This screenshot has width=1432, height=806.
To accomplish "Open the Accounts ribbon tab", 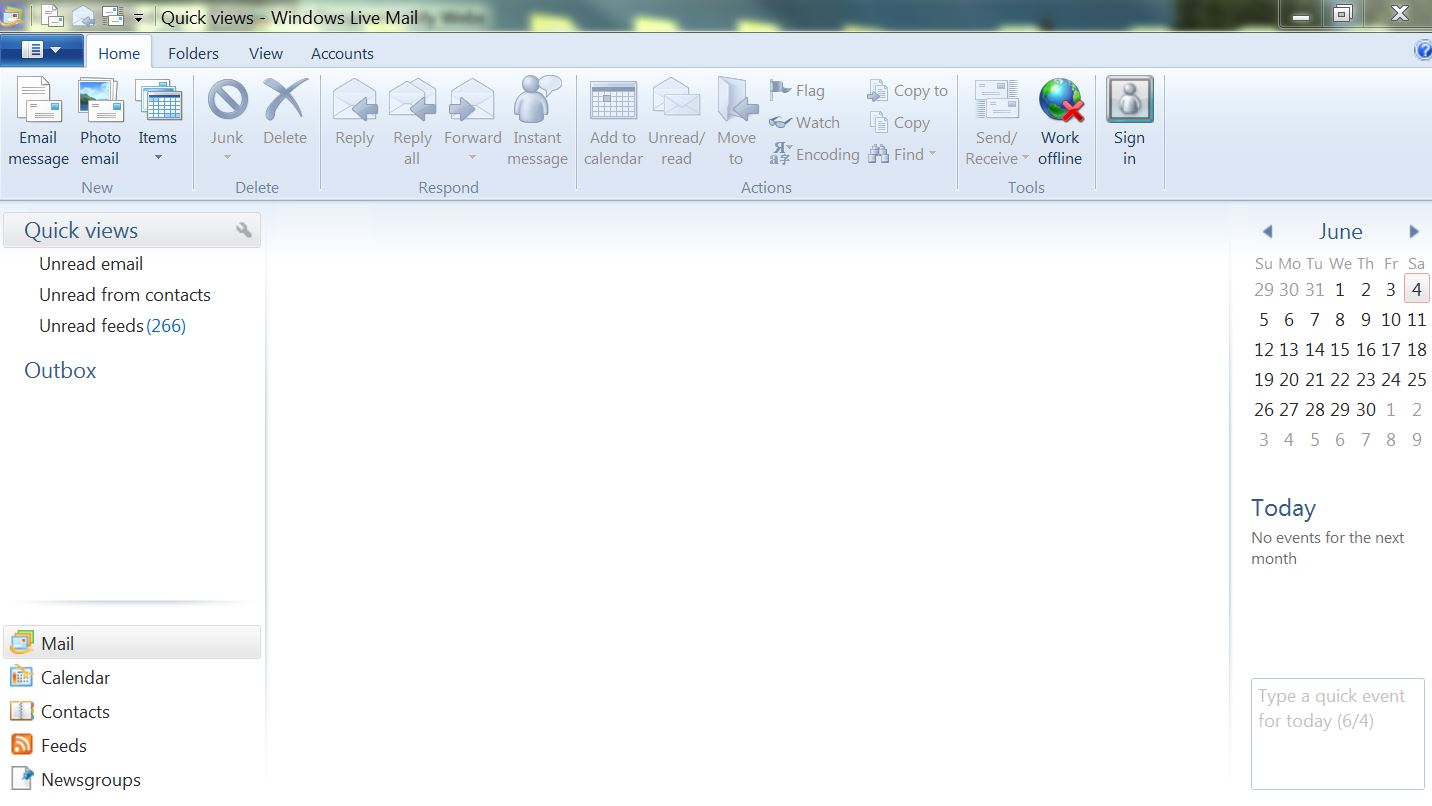I will 342,53.
